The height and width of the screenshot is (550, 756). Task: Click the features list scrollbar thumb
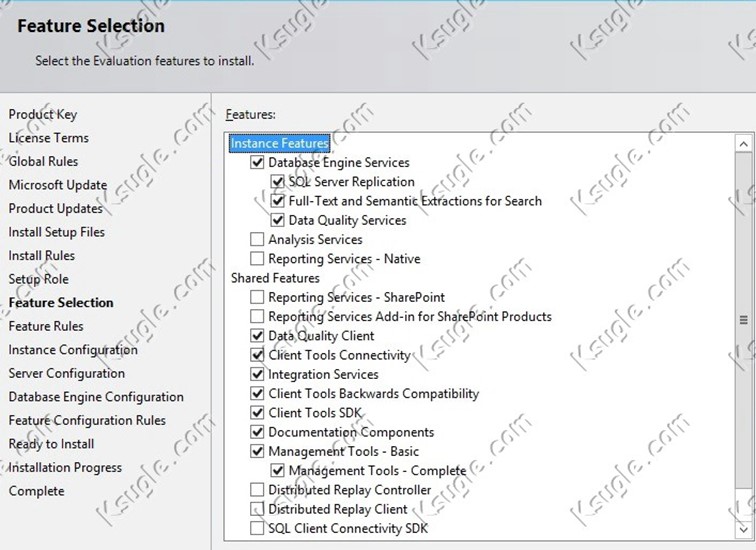[743, 320]
